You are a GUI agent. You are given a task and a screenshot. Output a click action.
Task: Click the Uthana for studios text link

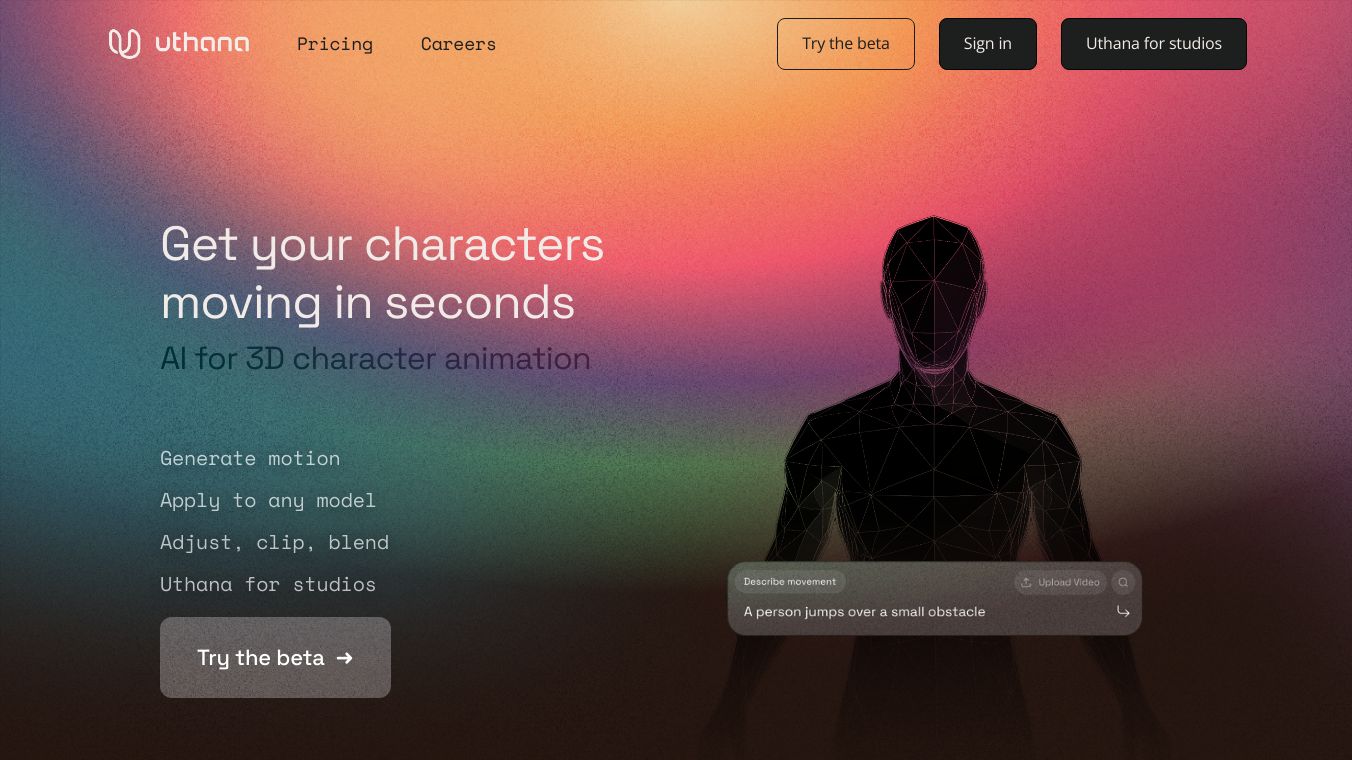pos(268,584)
